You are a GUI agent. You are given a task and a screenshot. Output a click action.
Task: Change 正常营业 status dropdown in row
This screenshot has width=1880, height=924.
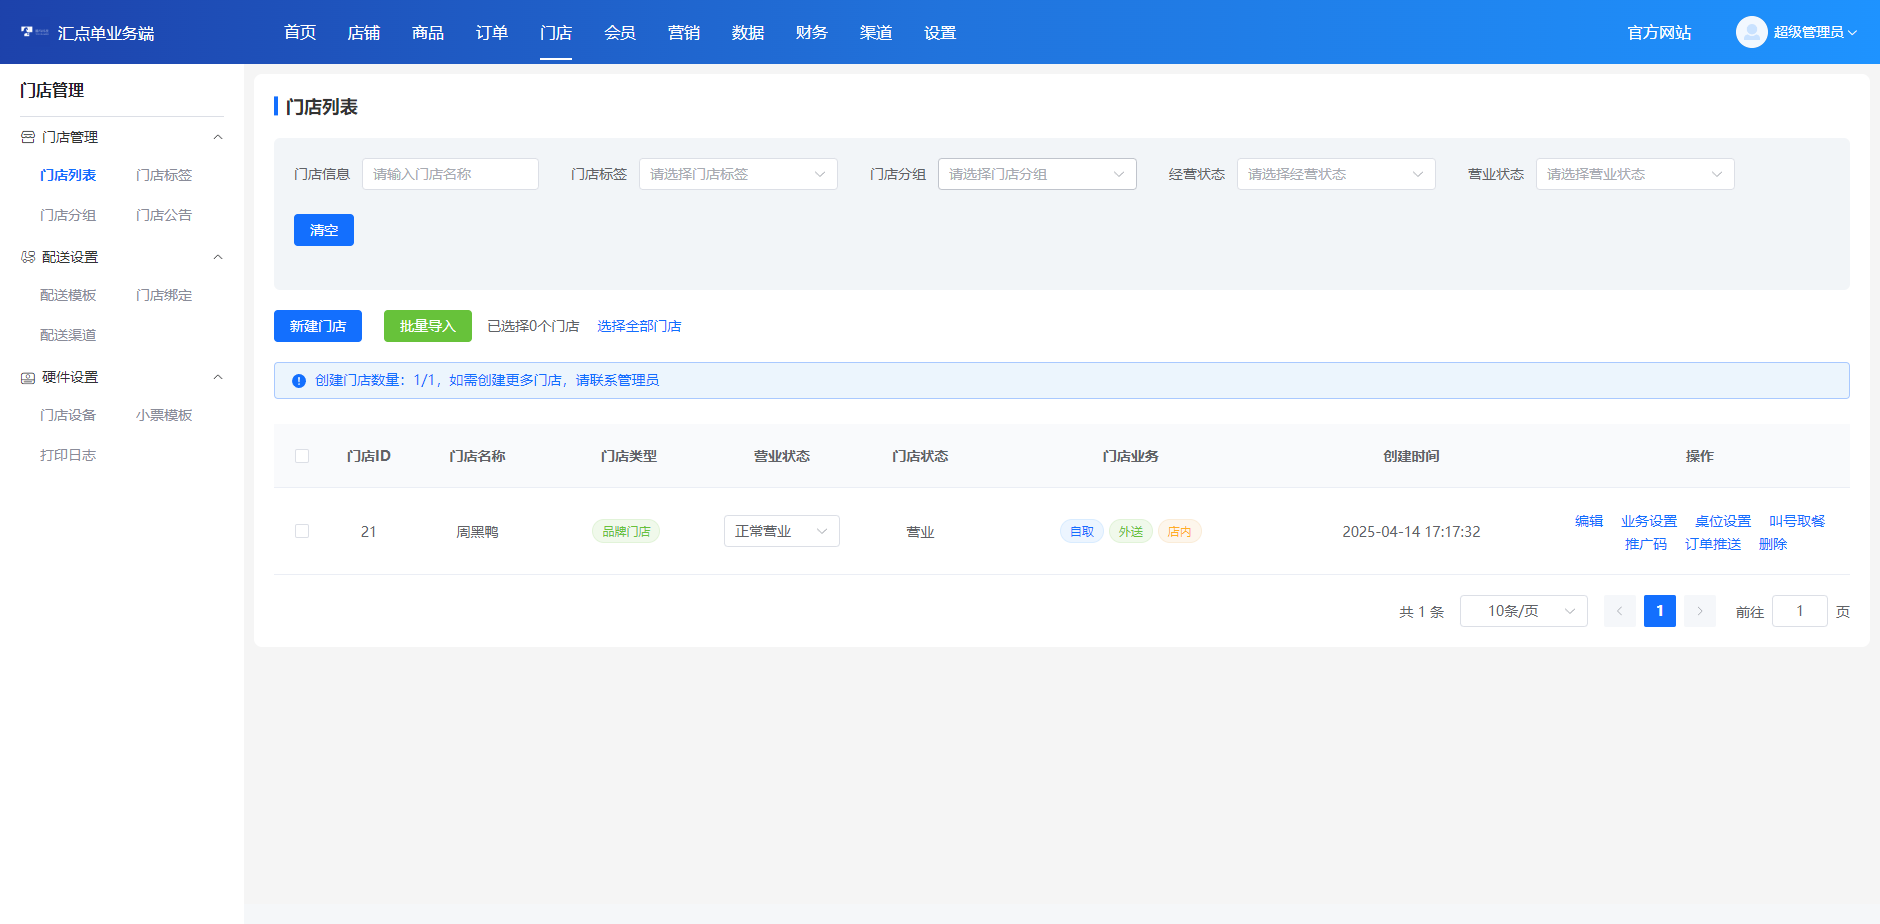[782, 531]
